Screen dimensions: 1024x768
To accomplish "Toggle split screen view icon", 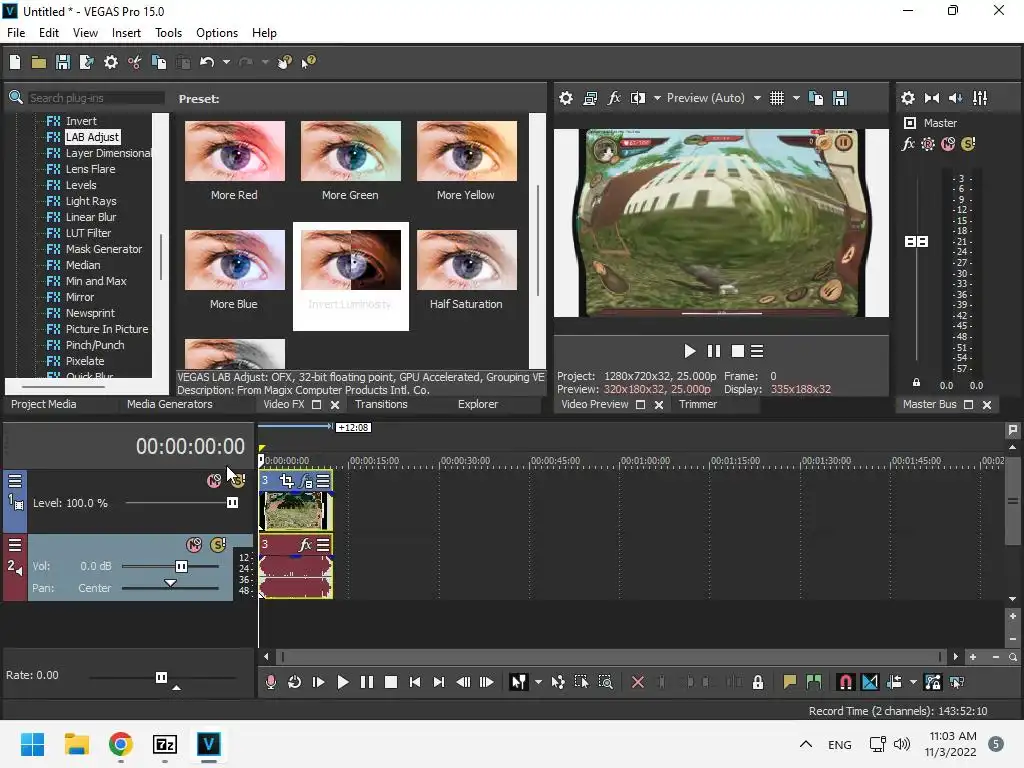I will click(x=638, y=98).
